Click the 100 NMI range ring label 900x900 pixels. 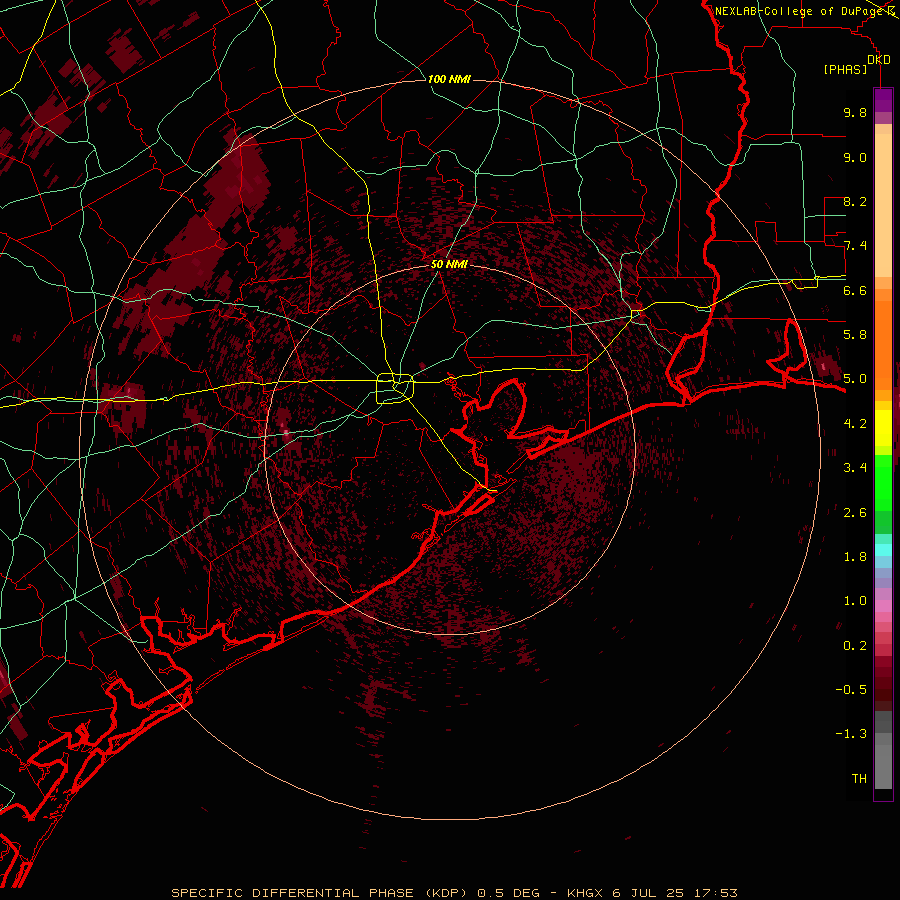tap(449, 79)
